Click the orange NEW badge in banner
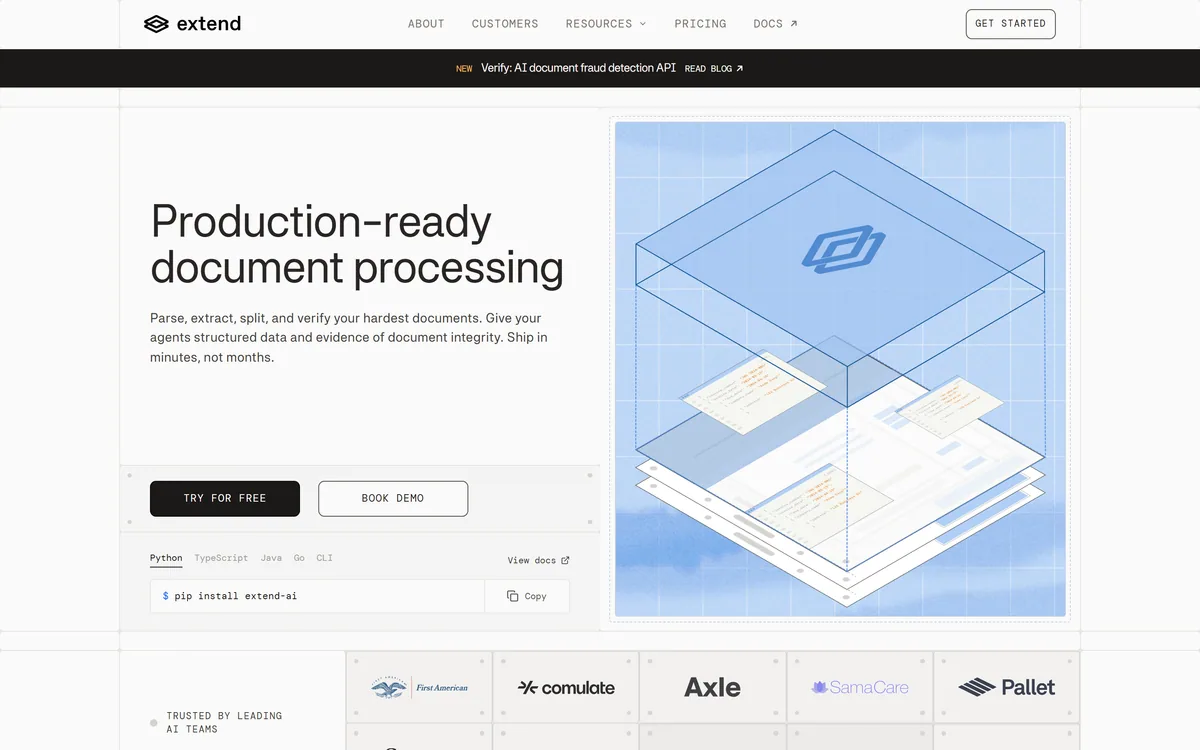This screenshot has width=1200, height=750. 464,69
